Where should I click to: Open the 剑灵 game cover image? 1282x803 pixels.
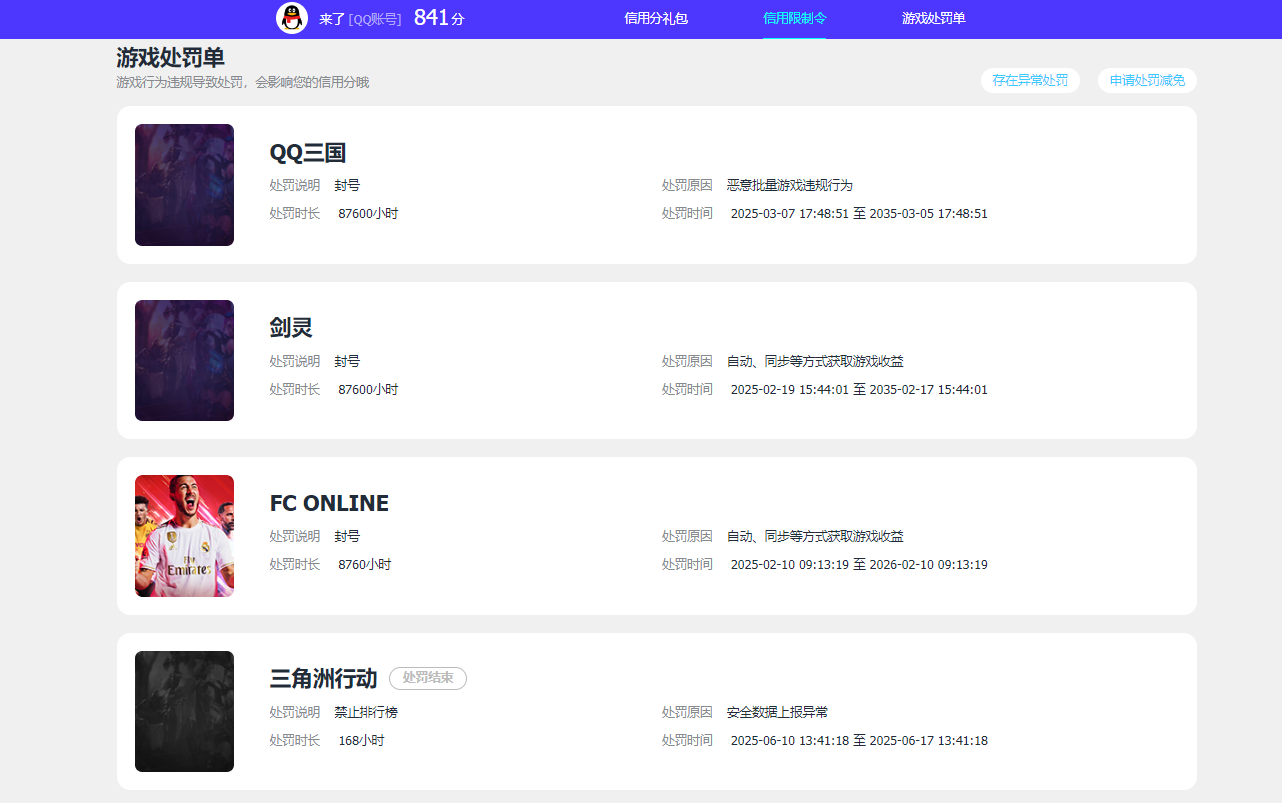tap(184, 360)
